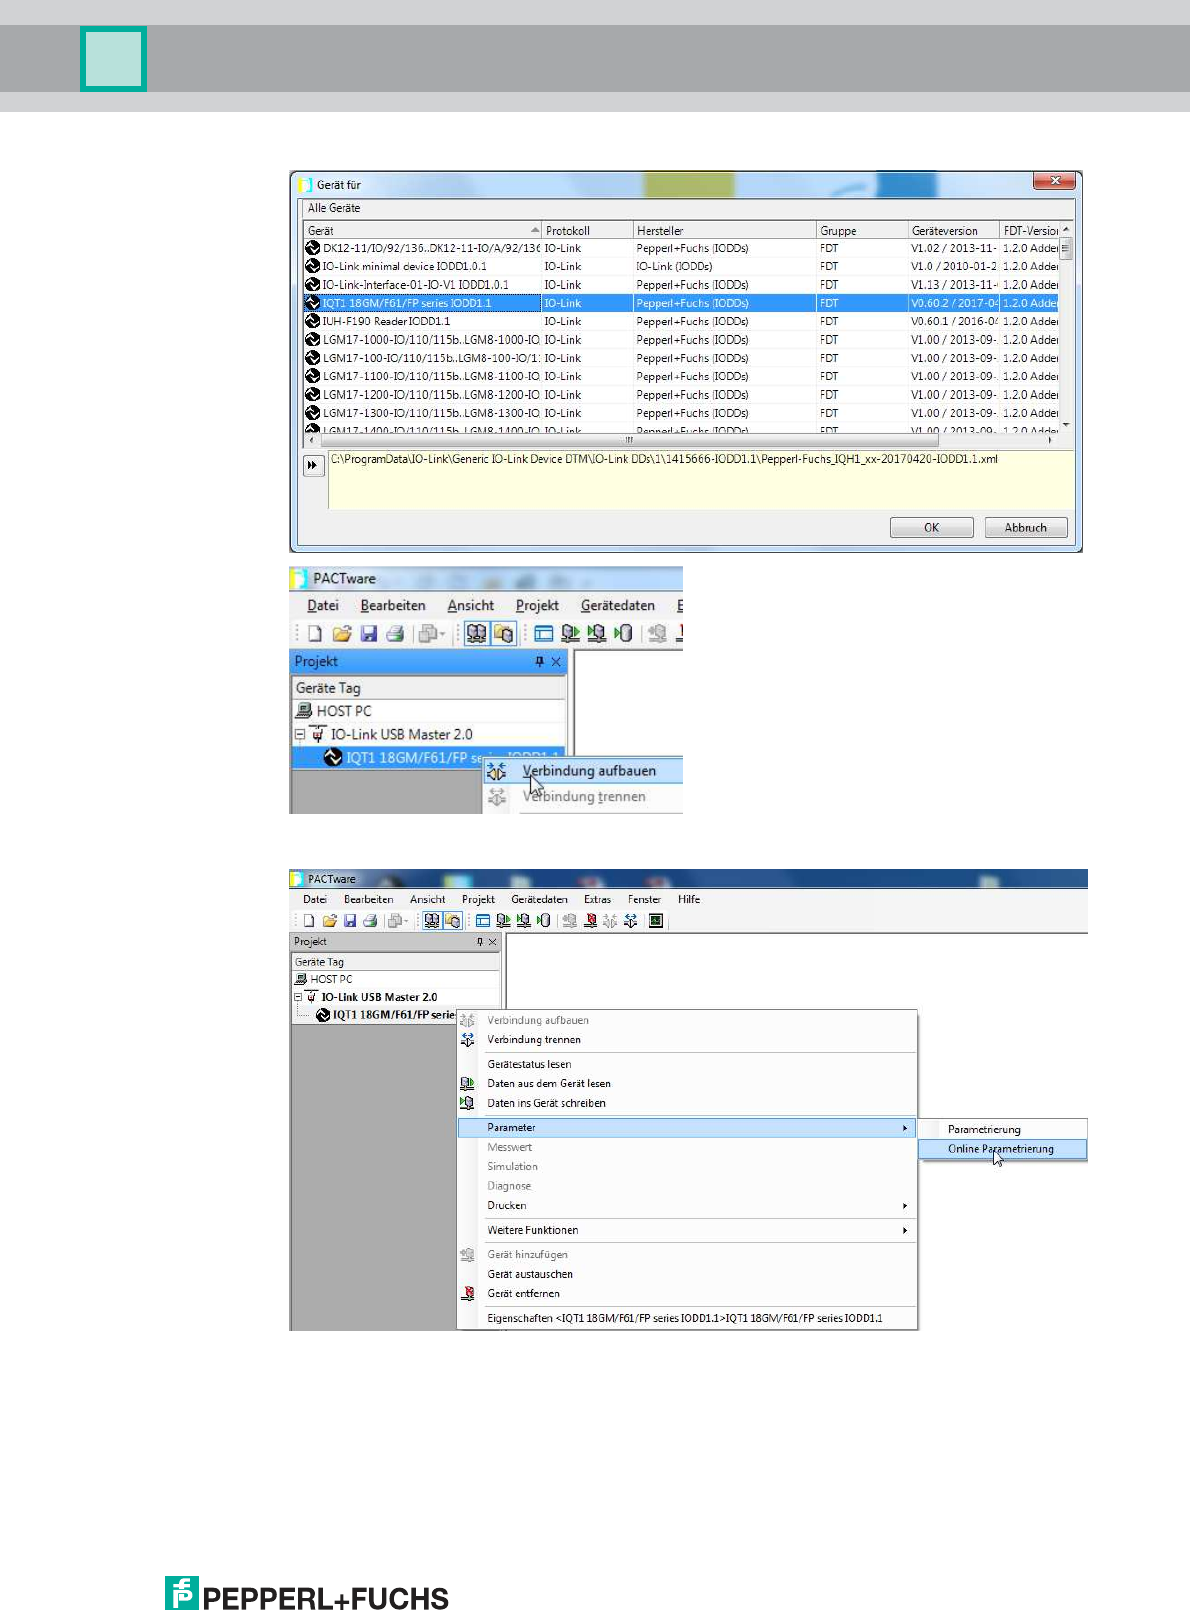
Task: Toggle device catalog icon in the PACTware window with Extras menu
Action: pos(452,921)
